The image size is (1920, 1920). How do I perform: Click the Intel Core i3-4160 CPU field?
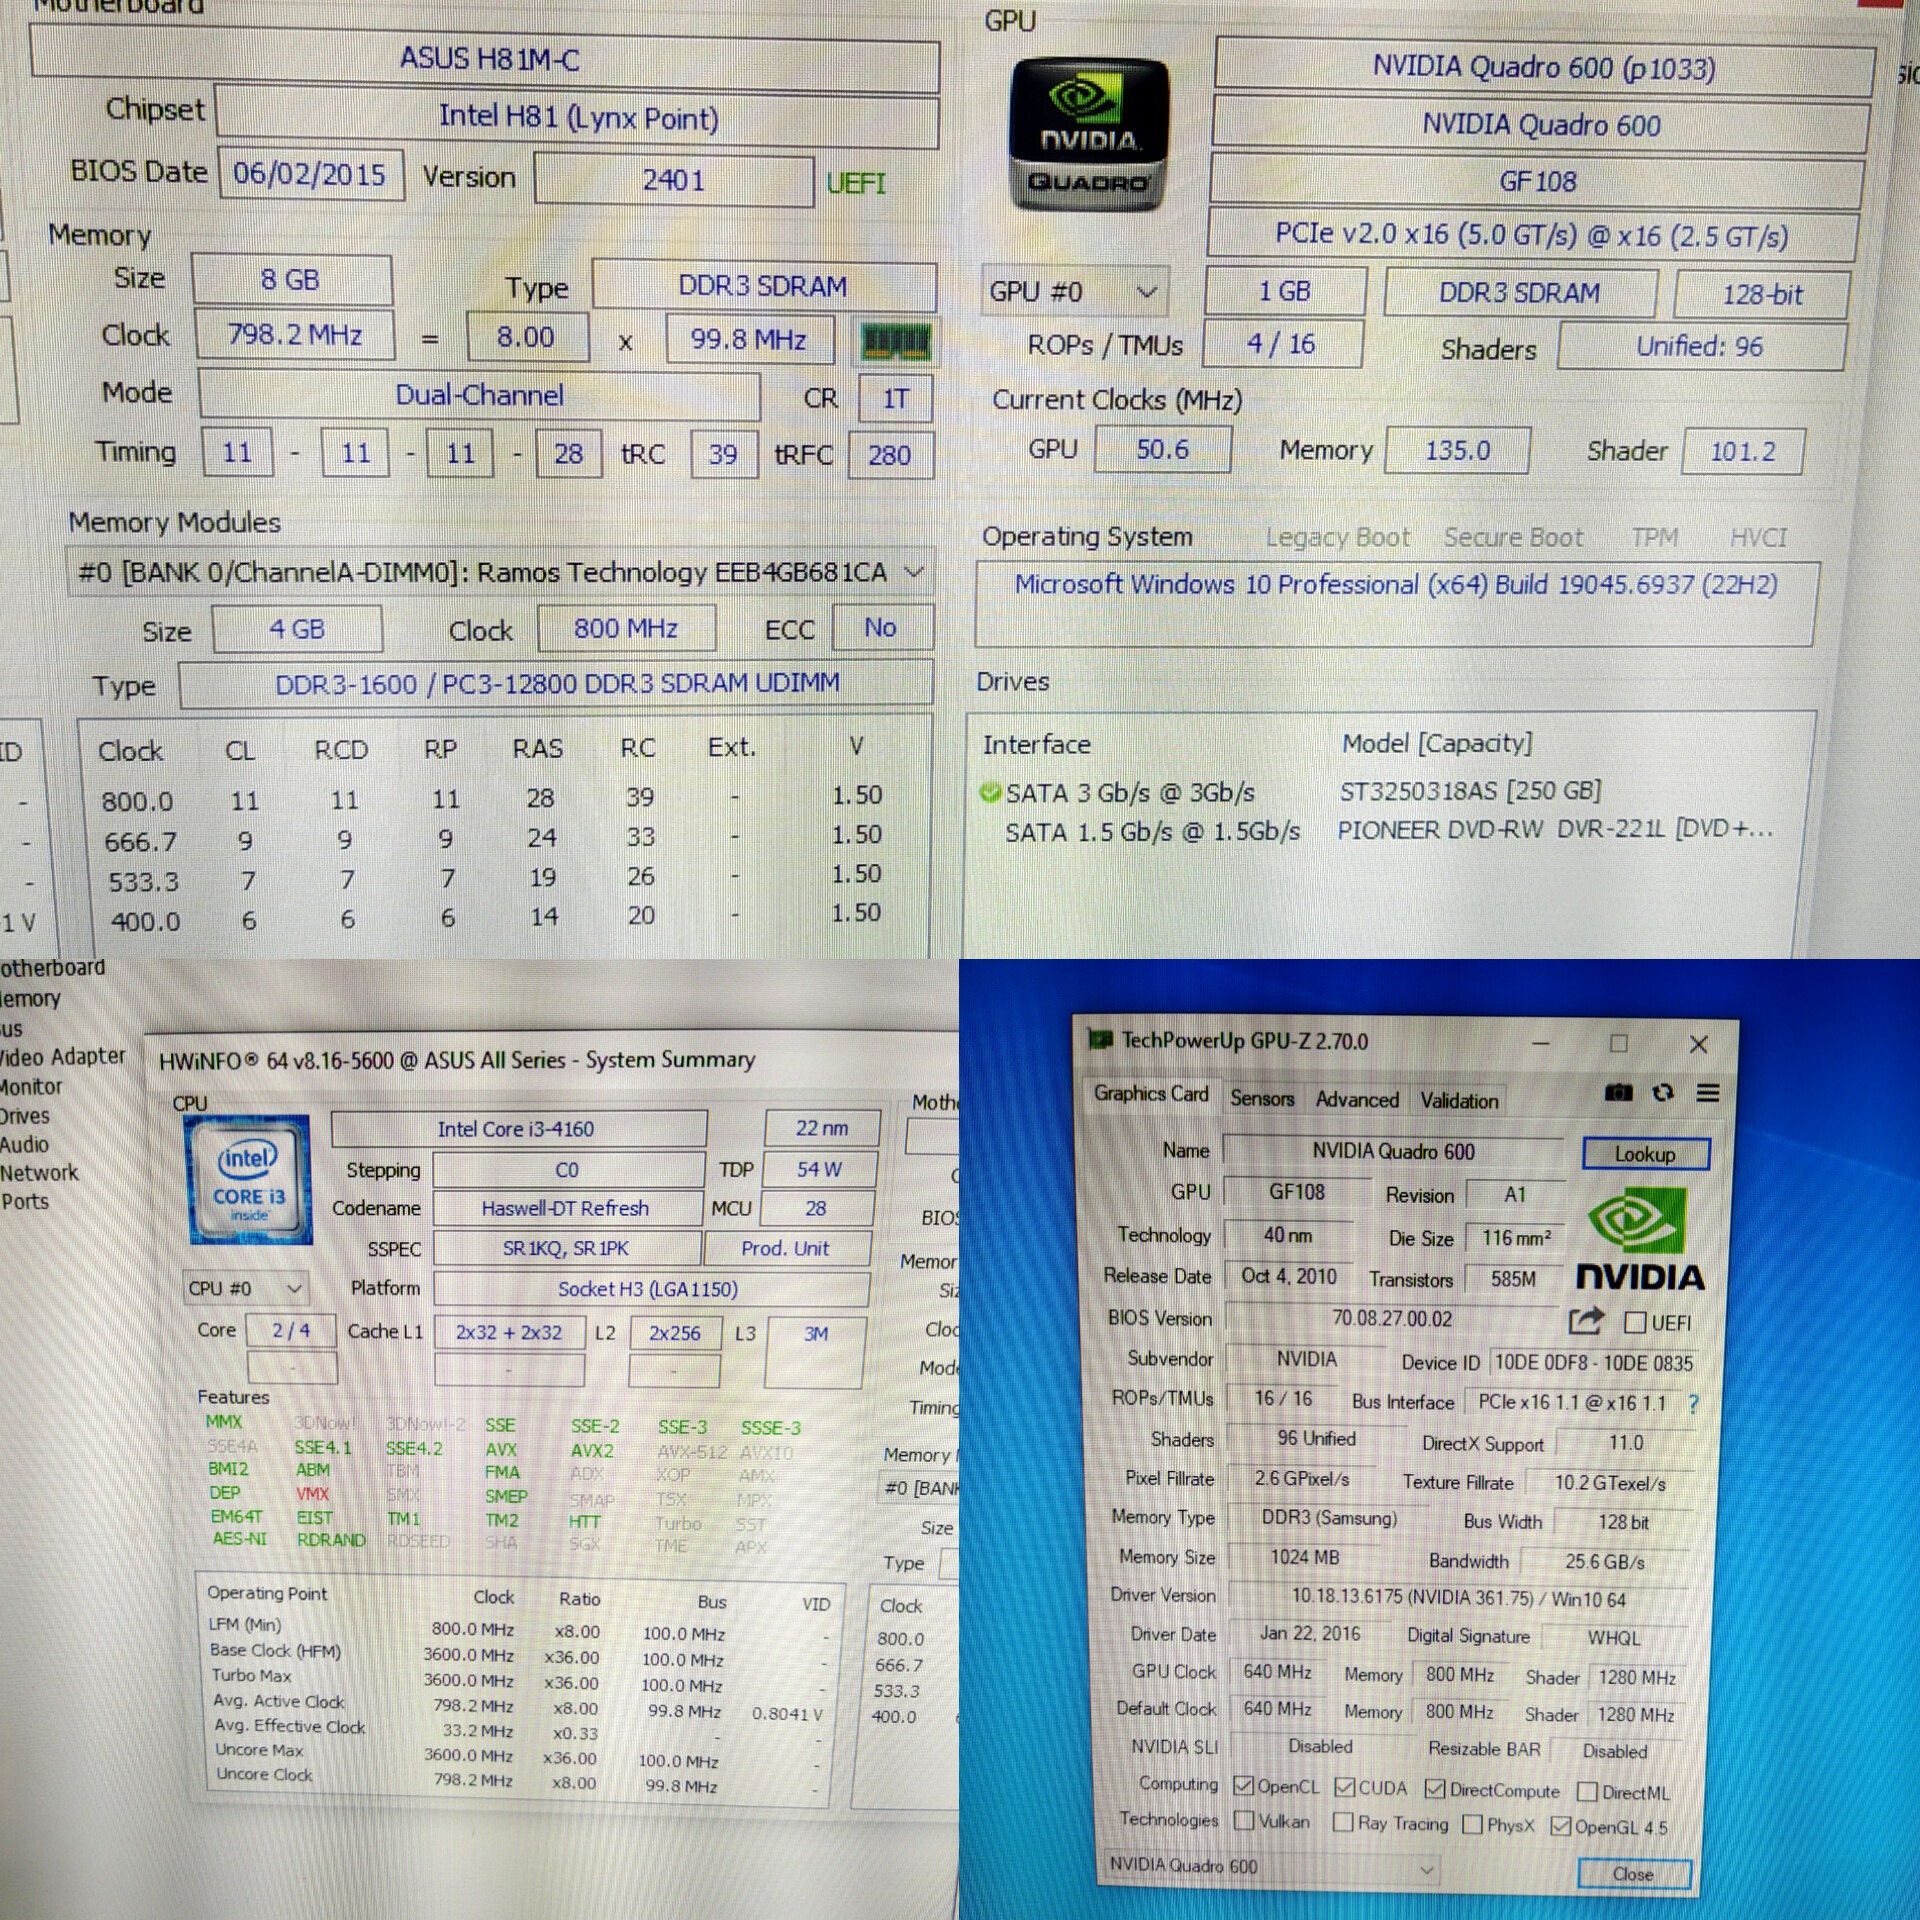[517, 1129]
